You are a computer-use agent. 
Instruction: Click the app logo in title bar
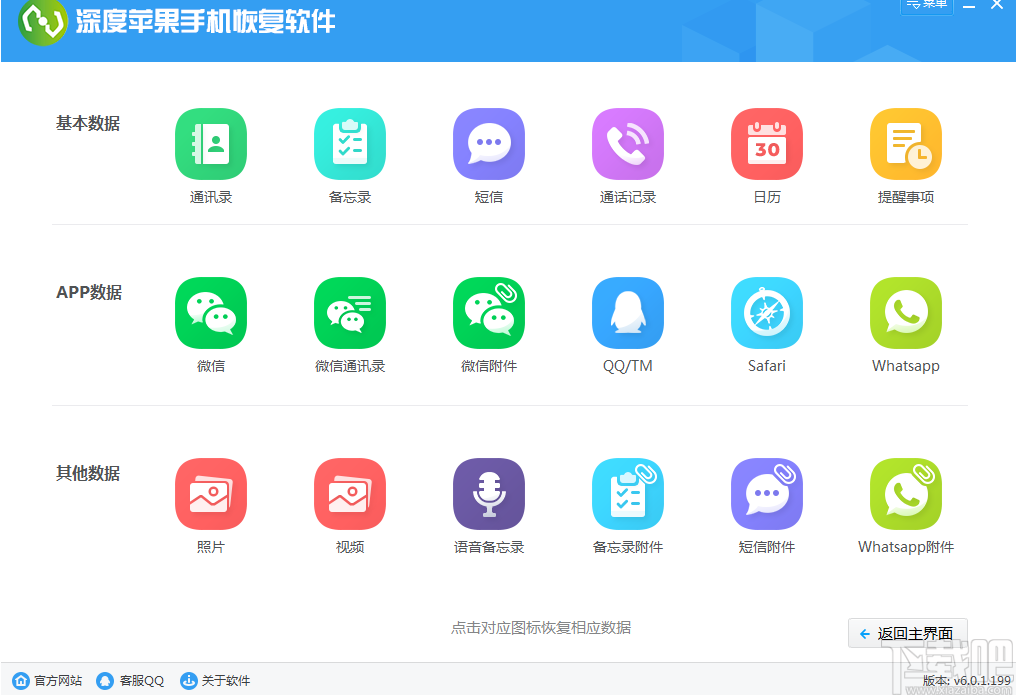[x=43, y=21]
